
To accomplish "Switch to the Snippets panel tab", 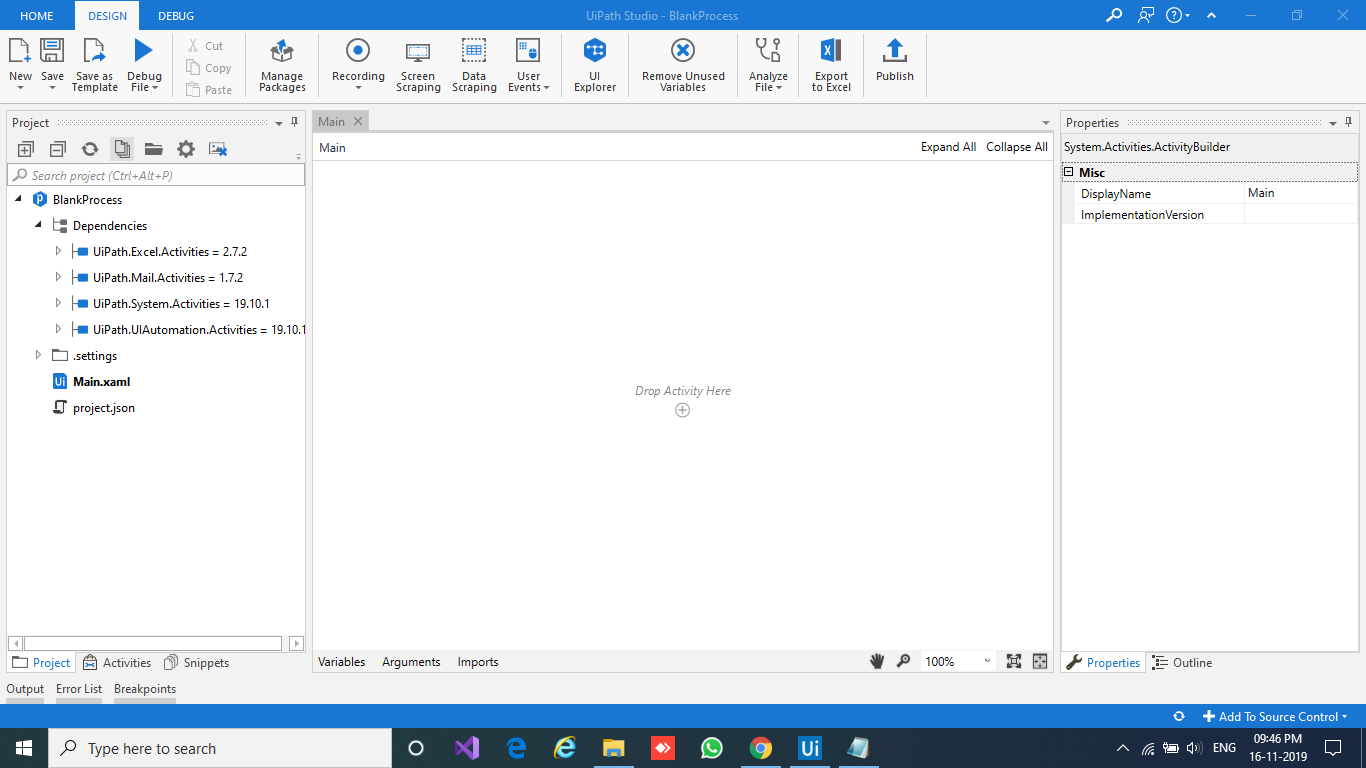I will pos(197,662).
